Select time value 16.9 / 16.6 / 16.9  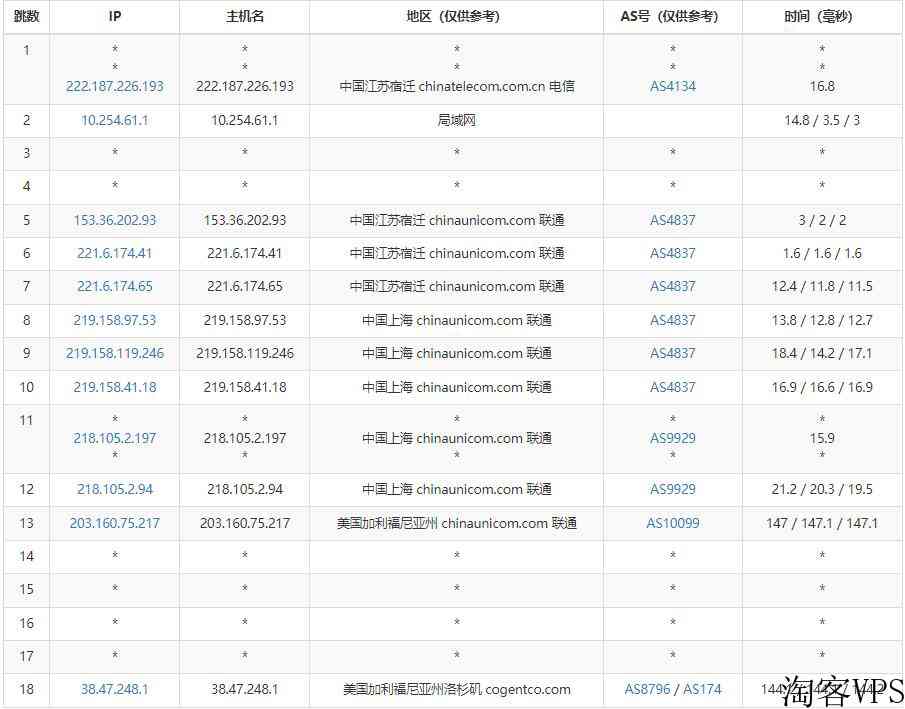(x=822, y=387)
